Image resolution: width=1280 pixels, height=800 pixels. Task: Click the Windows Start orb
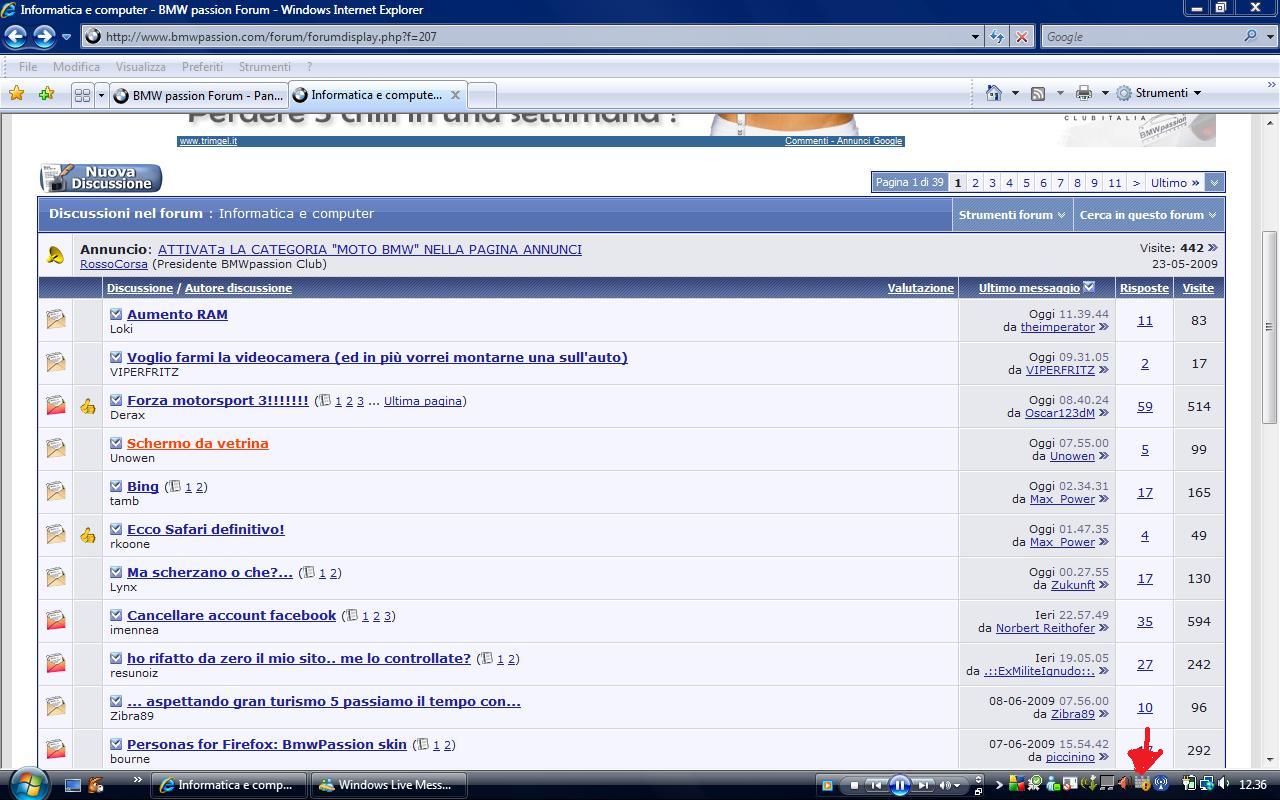(x=27, y=784)
